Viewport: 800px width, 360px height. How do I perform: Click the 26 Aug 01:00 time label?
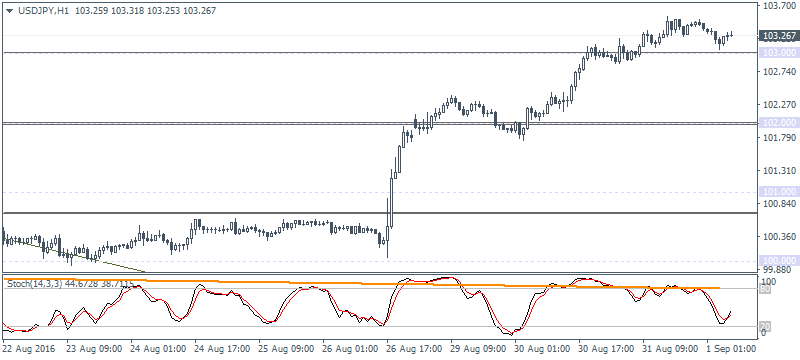pyautogui.click(x=351, y=349)
